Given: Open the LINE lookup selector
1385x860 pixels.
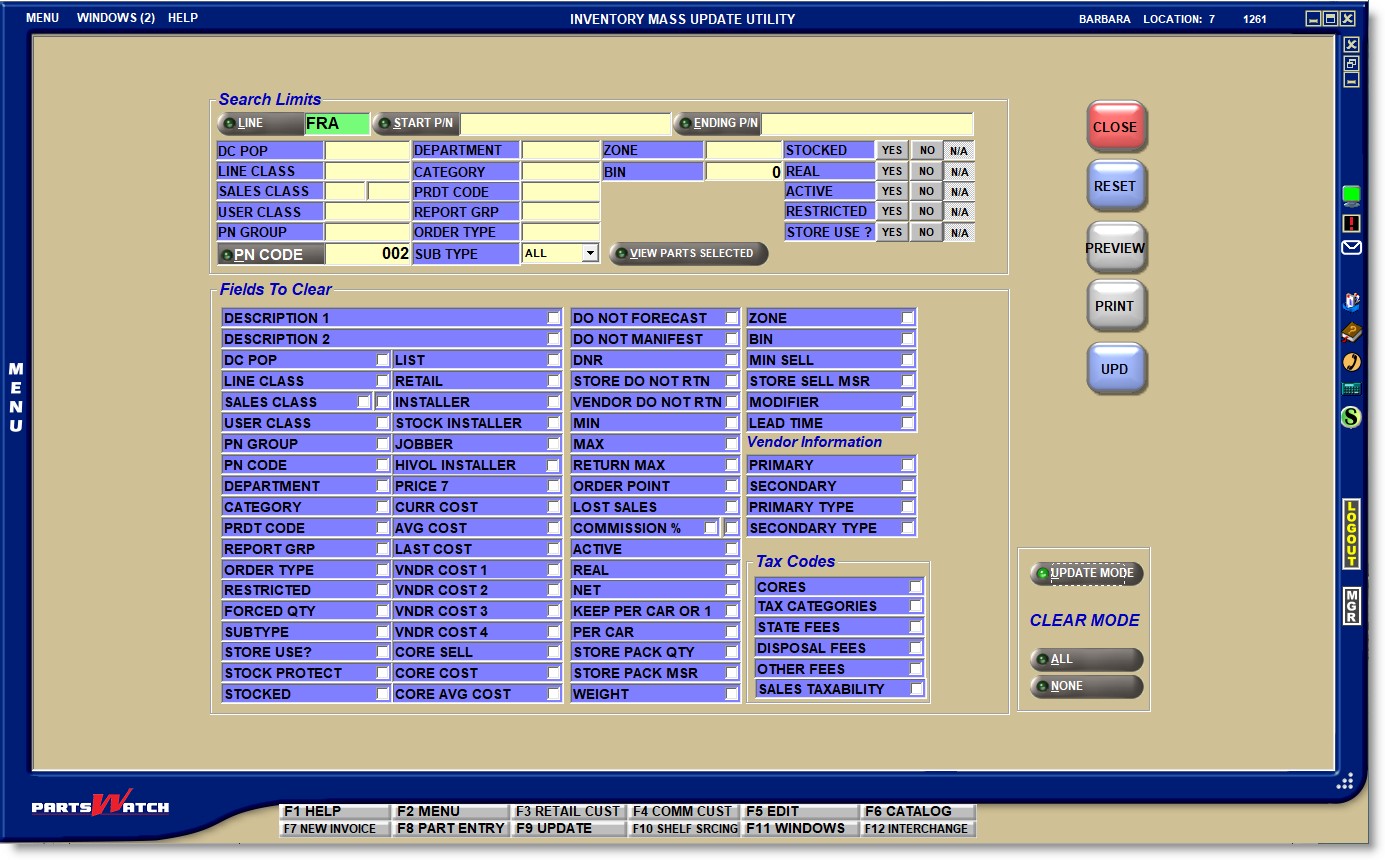Looking at the screenshot, I should click(x=259, y=124).
